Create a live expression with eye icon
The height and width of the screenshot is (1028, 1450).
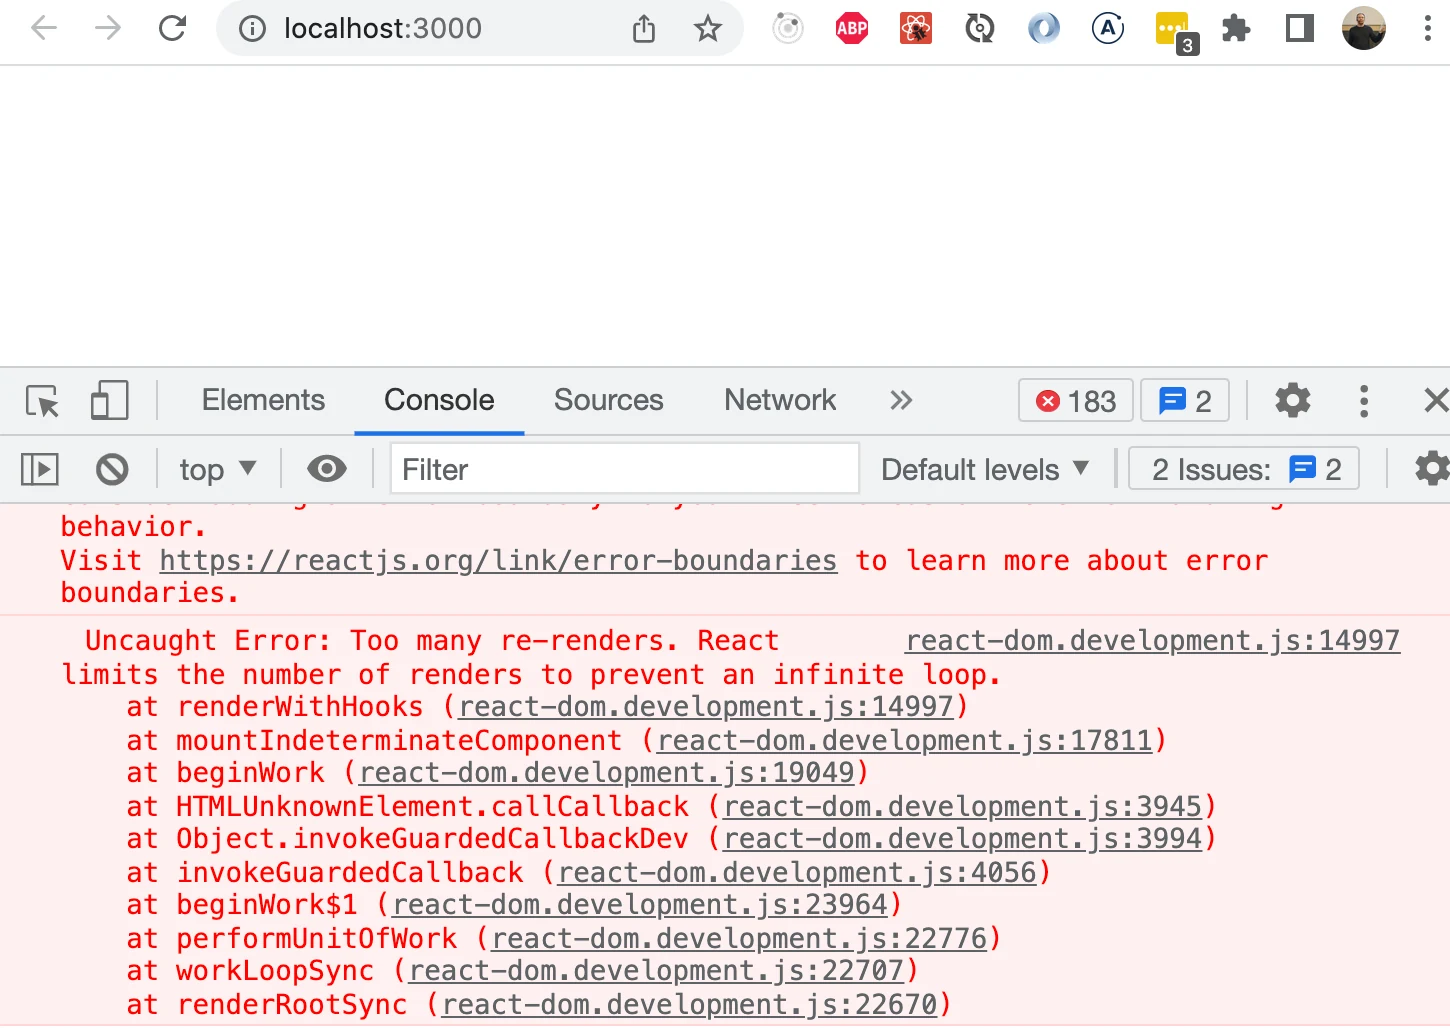327,468
